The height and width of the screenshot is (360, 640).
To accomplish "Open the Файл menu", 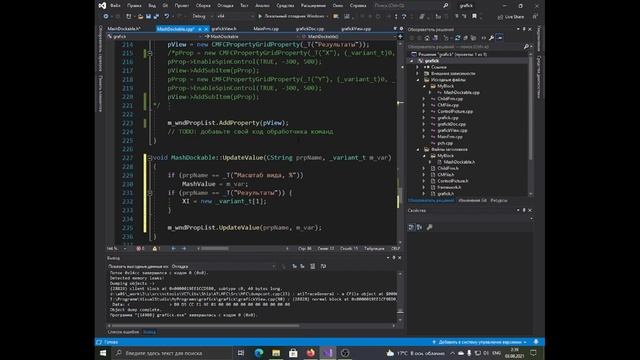I will coord(115,6).
